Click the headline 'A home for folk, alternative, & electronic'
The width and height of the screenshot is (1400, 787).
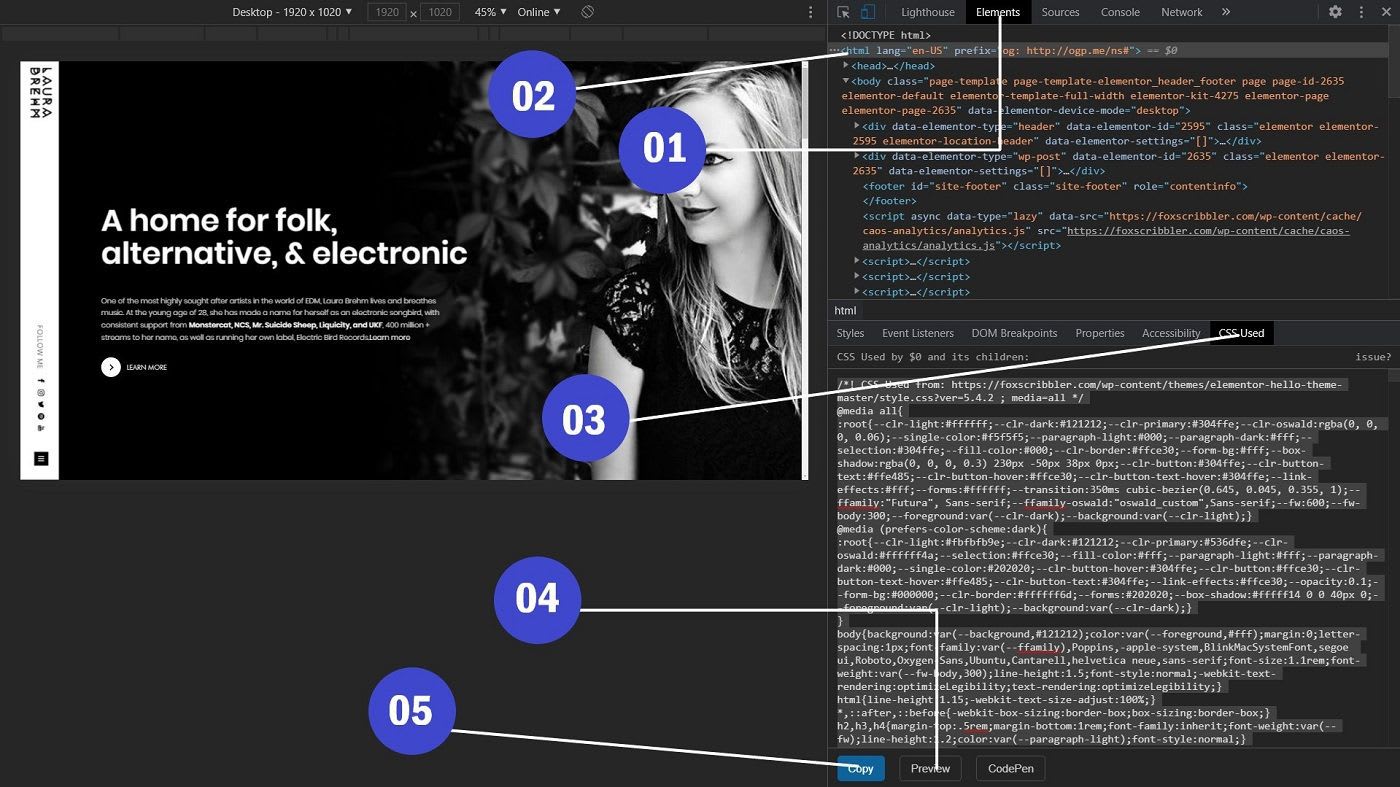pyautogui.click(x=284, y=236)
